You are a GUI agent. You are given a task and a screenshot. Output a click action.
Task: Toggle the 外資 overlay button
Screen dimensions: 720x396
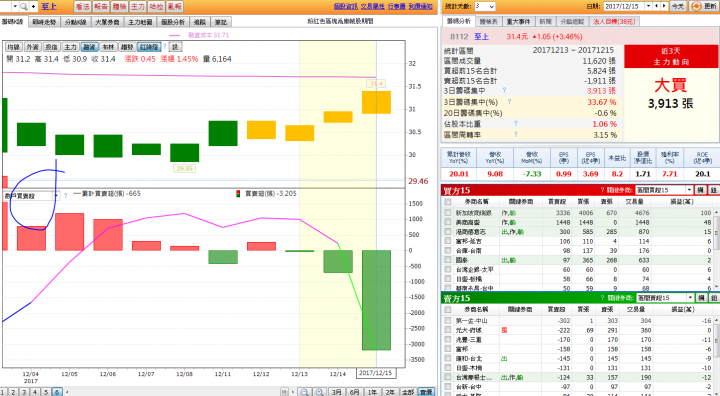click(32, 47)
